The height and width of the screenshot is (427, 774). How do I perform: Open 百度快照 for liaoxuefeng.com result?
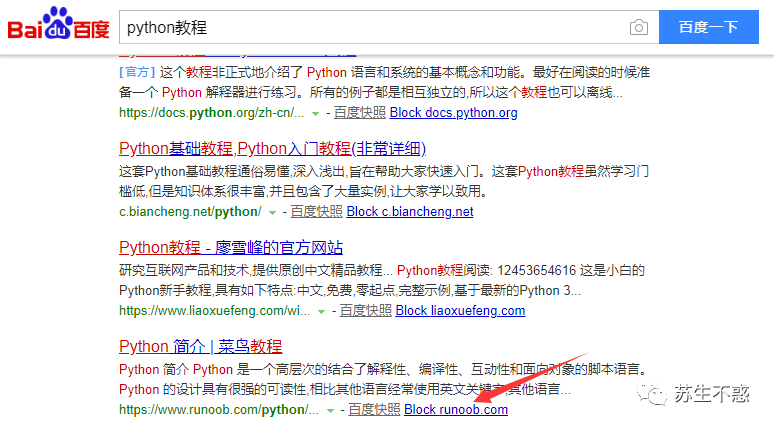click(366, 311)
